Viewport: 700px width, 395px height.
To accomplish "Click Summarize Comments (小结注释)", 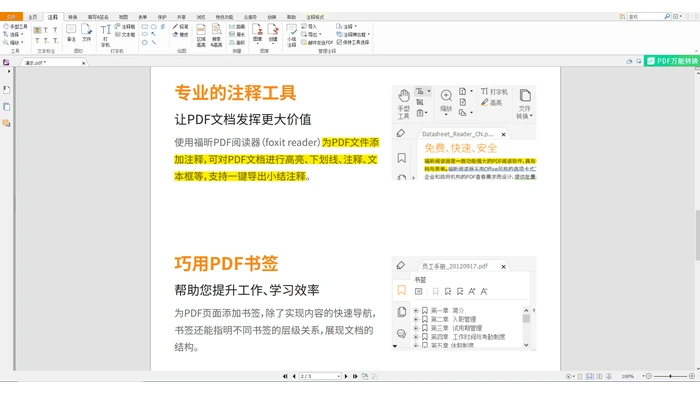I will (x=292, y=36).
